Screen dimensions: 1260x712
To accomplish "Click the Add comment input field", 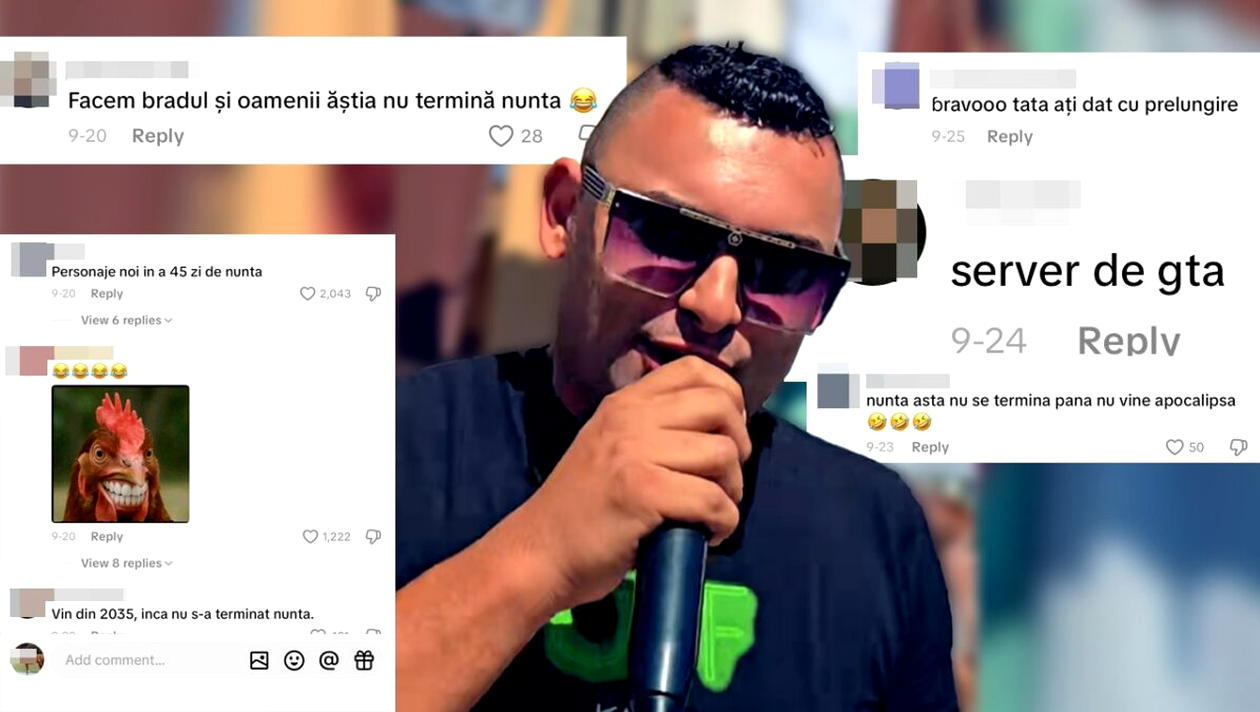I will tap(150, 660).
